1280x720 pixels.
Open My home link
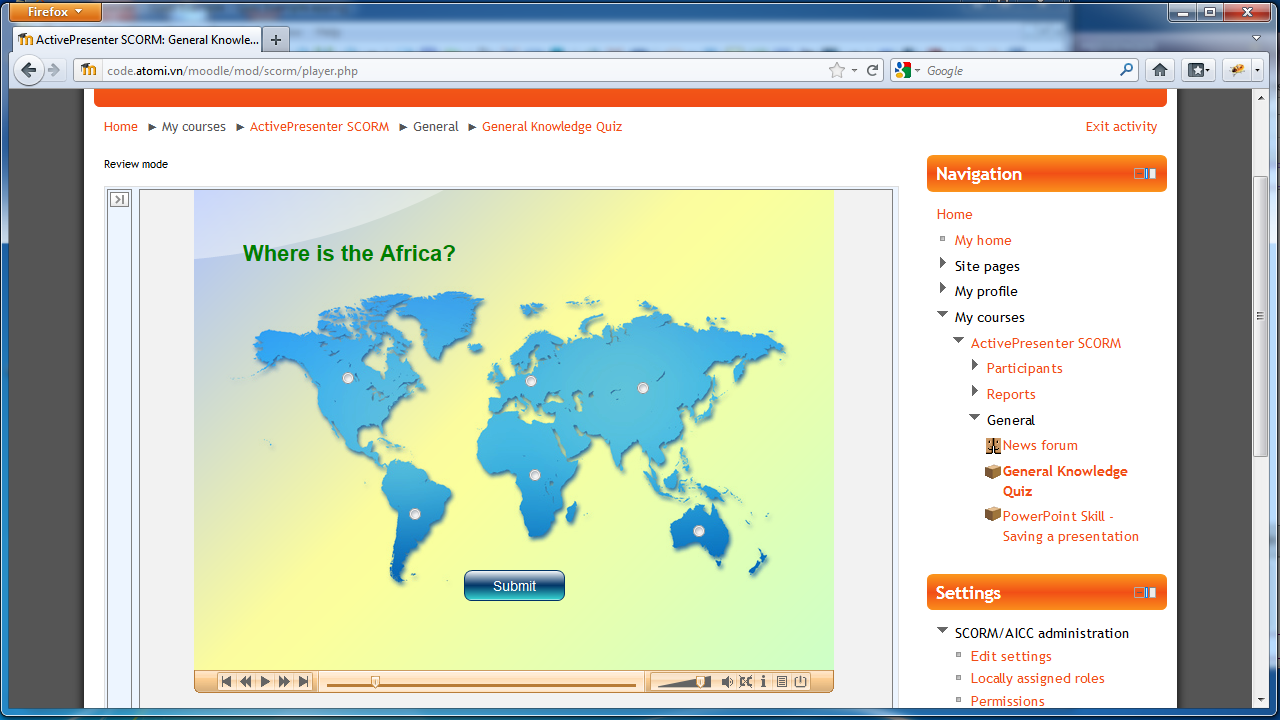pos(983,240)
